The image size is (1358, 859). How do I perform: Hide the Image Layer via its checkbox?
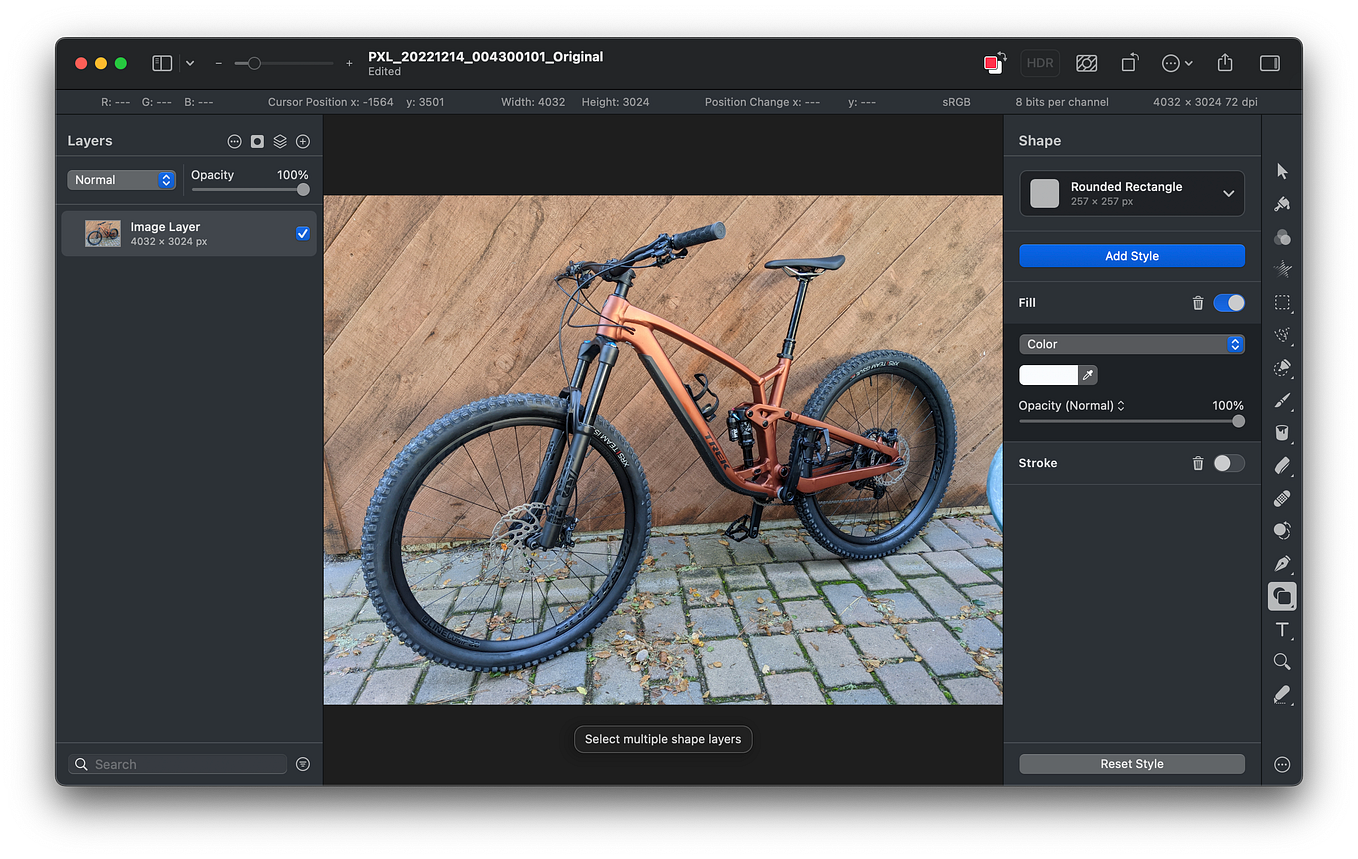302,233
